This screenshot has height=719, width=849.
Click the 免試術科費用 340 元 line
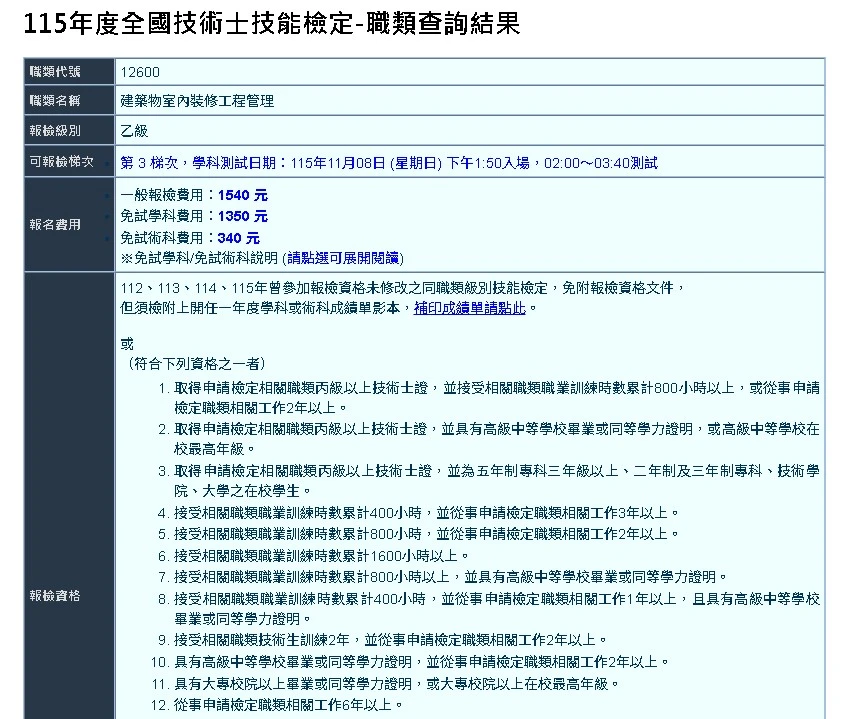coord(190,238)
